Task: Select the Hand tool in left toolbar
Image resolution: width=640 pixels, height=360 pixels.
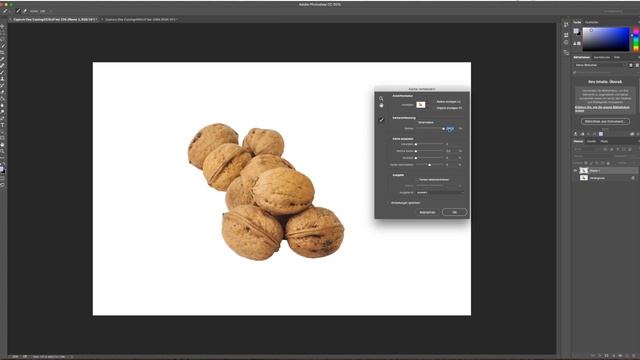Action: point(2,144)
